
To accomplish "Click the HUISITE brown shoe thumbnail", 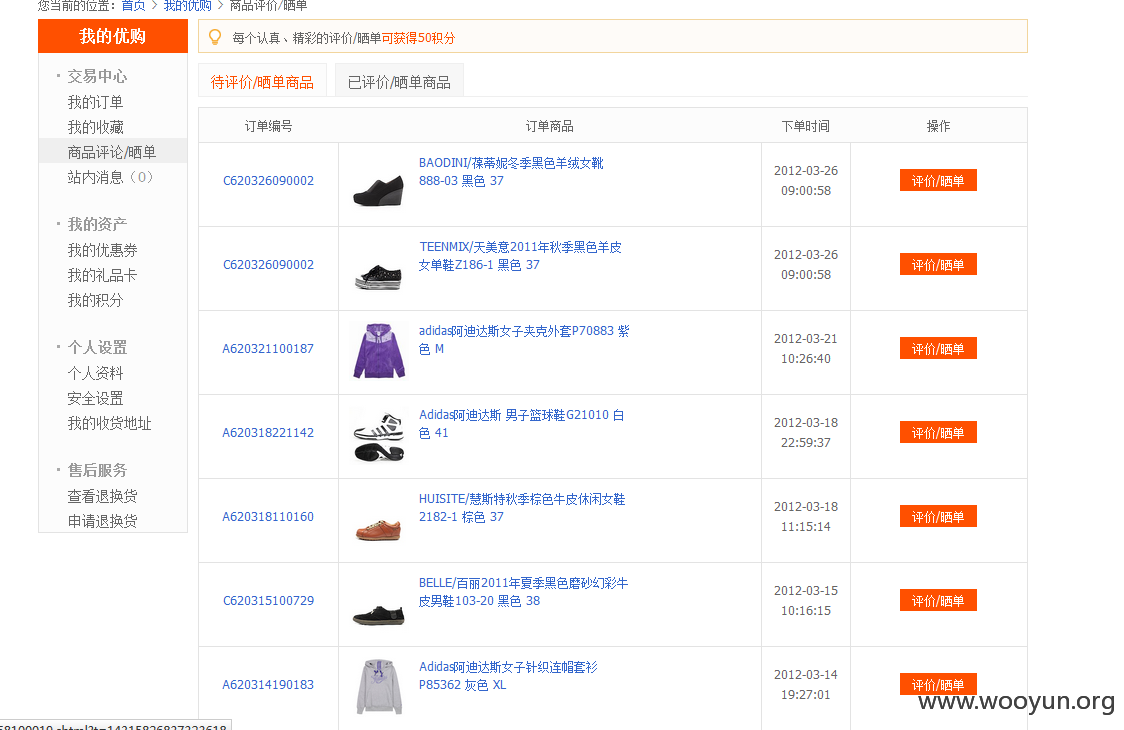I will (x=378, y=531).
